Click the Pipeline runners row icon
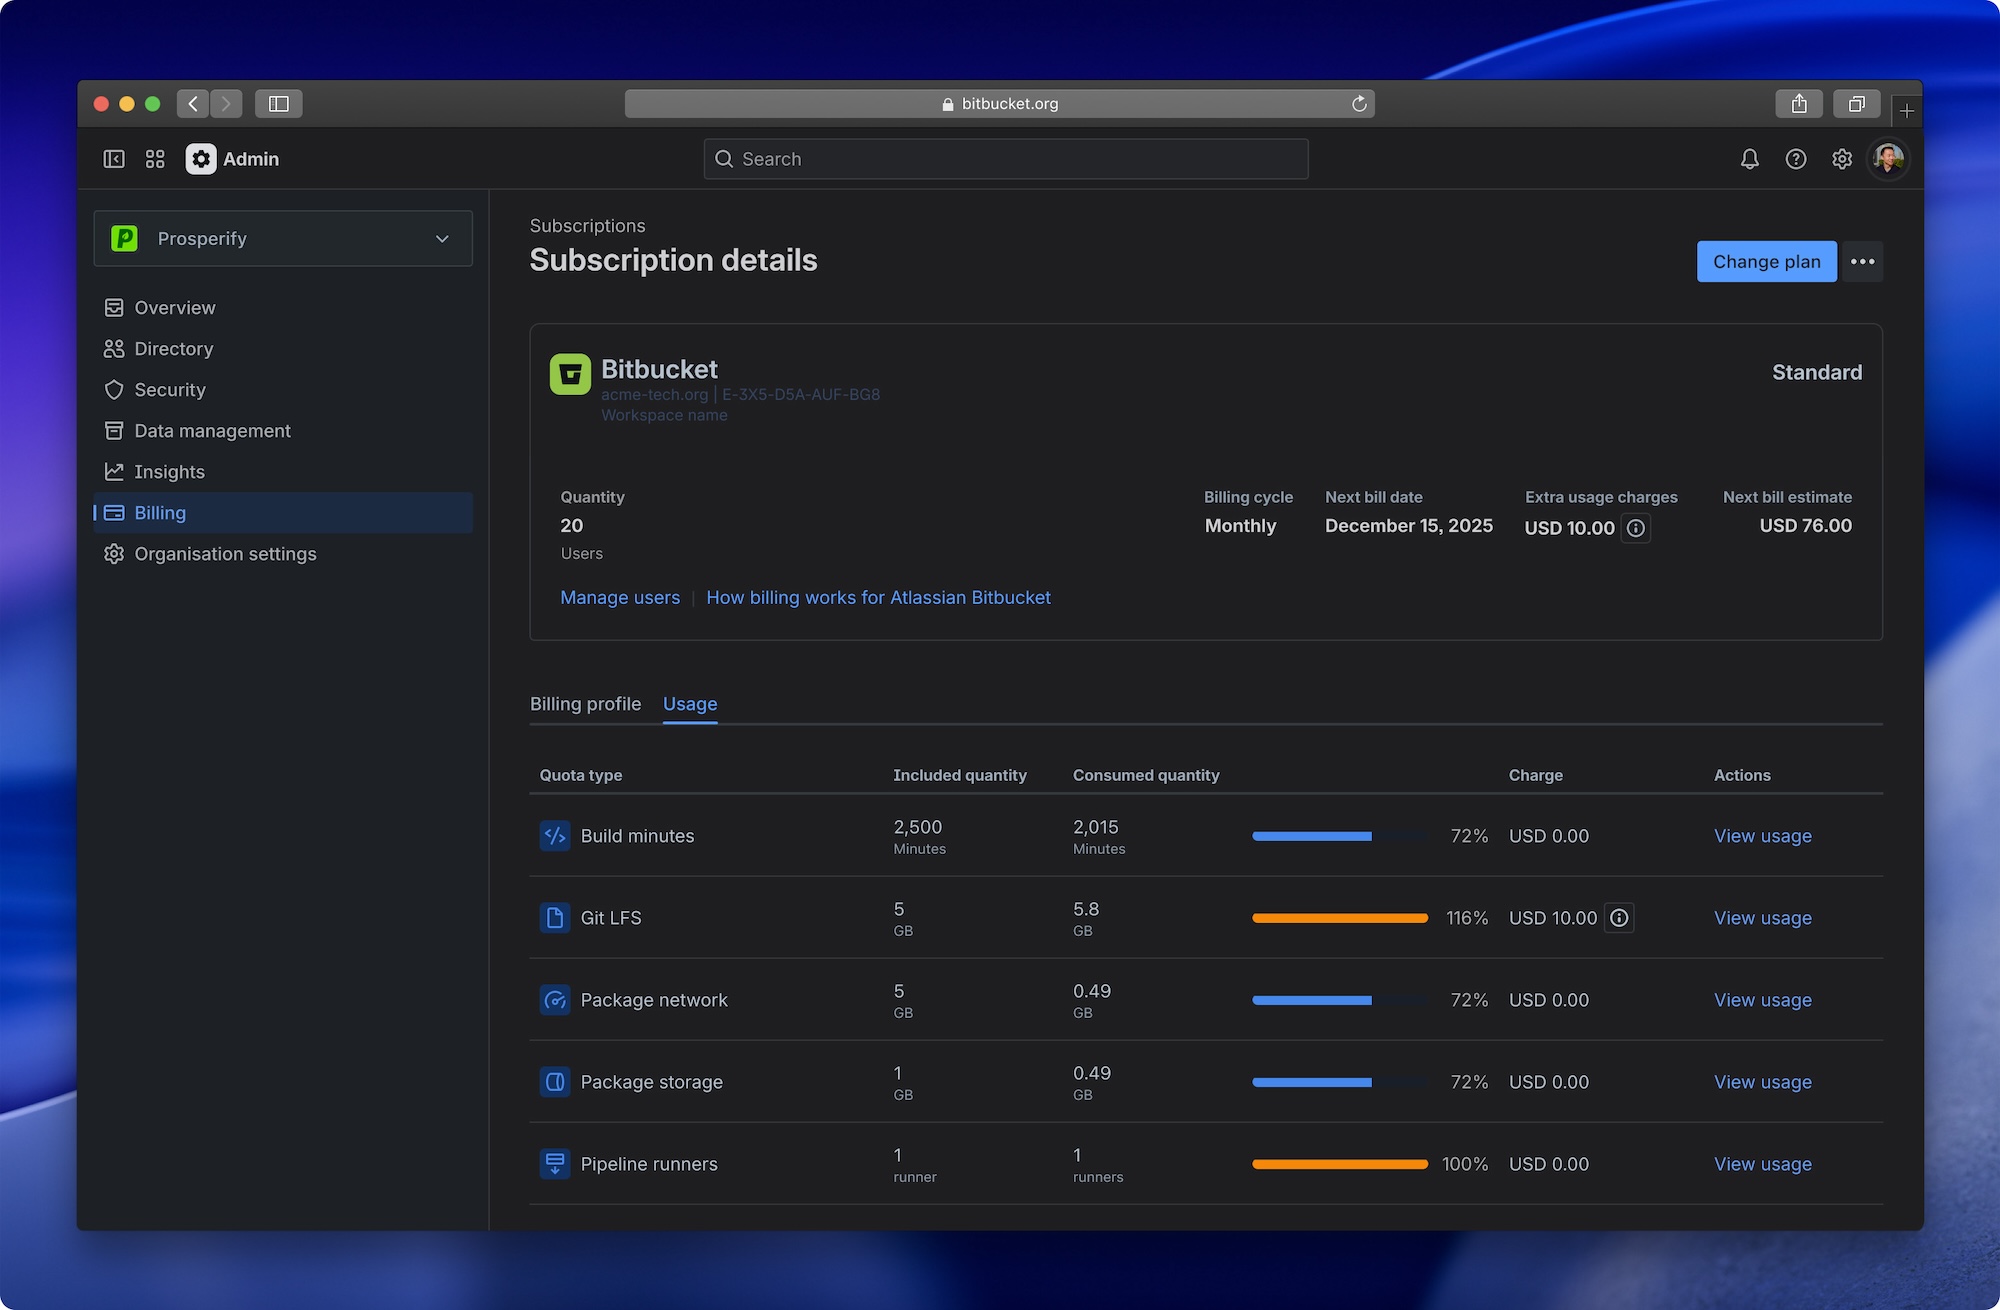 click(555, 1164)
